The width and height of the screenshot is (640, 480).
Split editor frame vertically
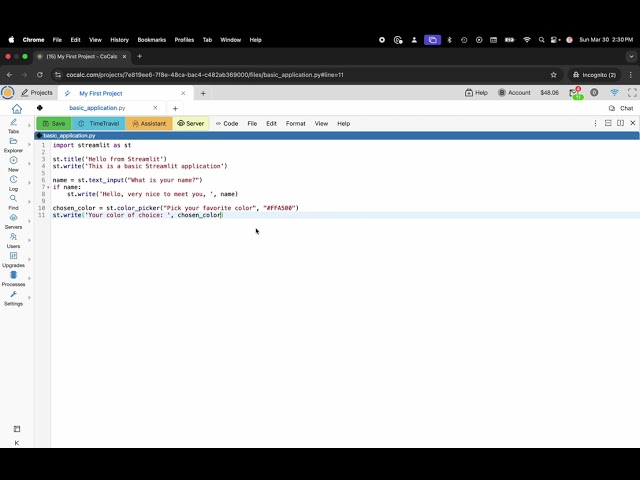620,123
